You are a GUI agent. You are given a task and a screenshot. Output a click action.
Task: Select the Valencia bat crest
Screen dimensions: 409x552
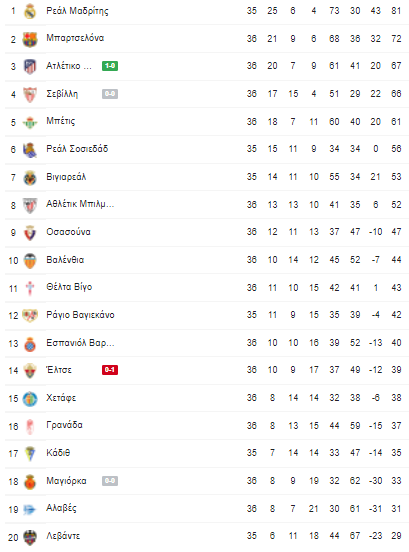[30, 261]
